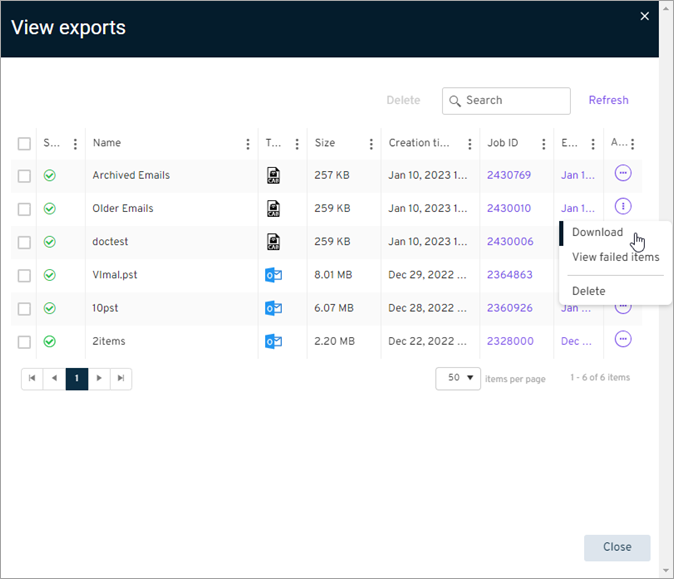The width and height of the screenshot is (674, 579).
Task: Open Job ID 2430010 link
Action: [509, 208]
